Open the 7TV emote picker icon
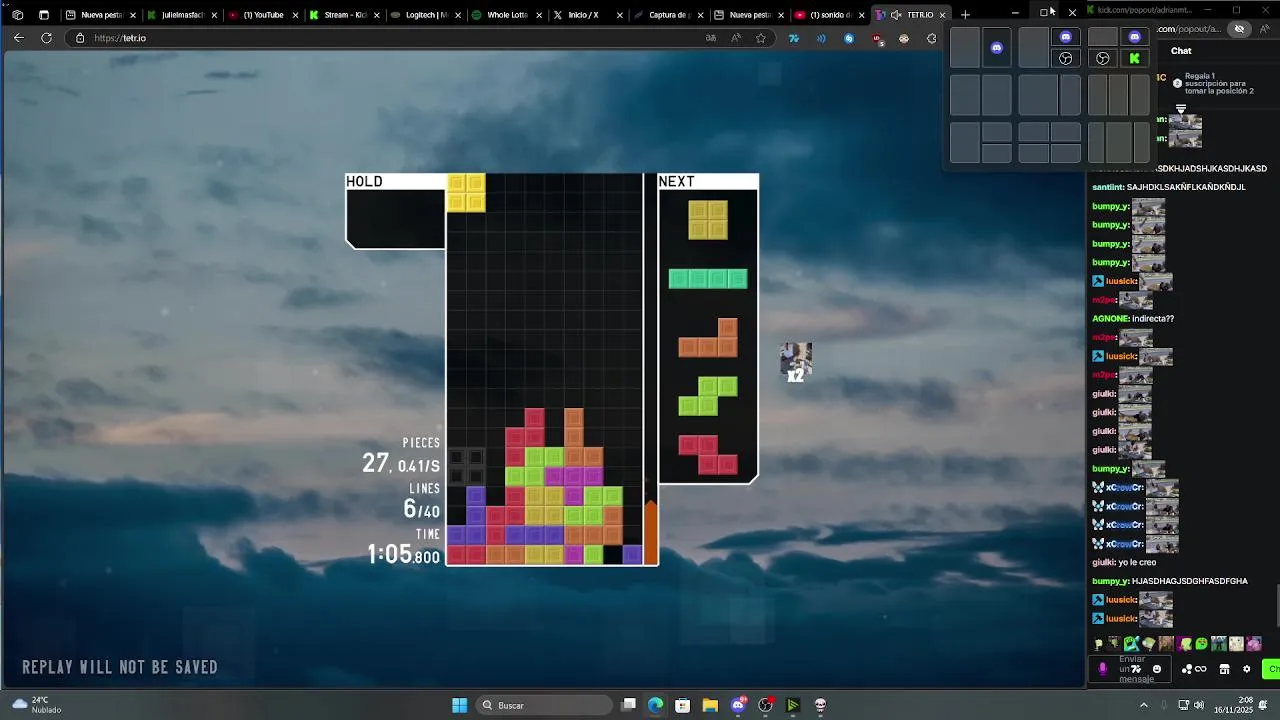This screenshot has height=720, width=1280. coord(1136,670)
